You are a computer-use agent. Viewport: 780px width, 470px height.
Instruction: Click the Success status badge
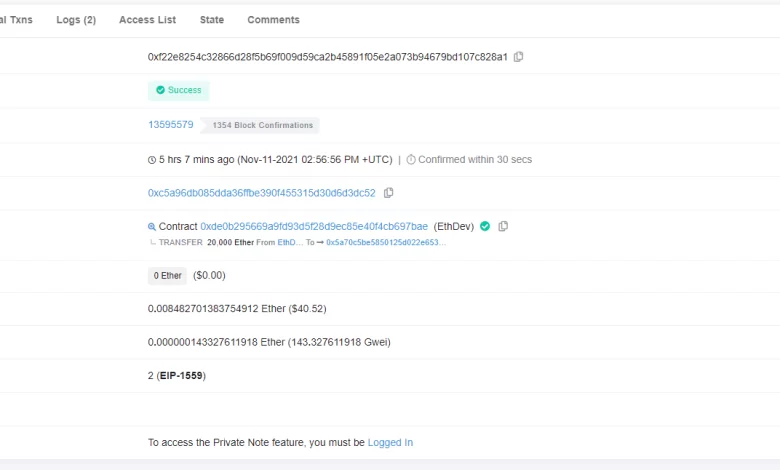179,90
